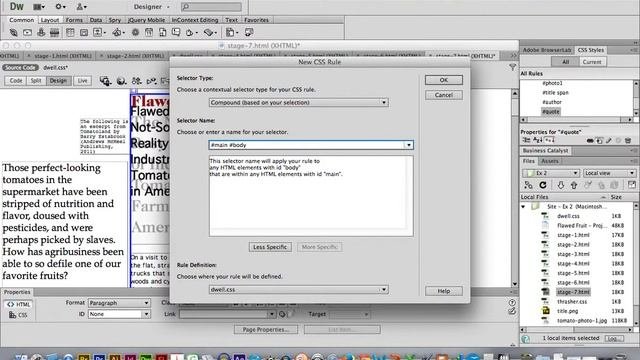Click the Comment icon in Insert bar

point(176,32)
